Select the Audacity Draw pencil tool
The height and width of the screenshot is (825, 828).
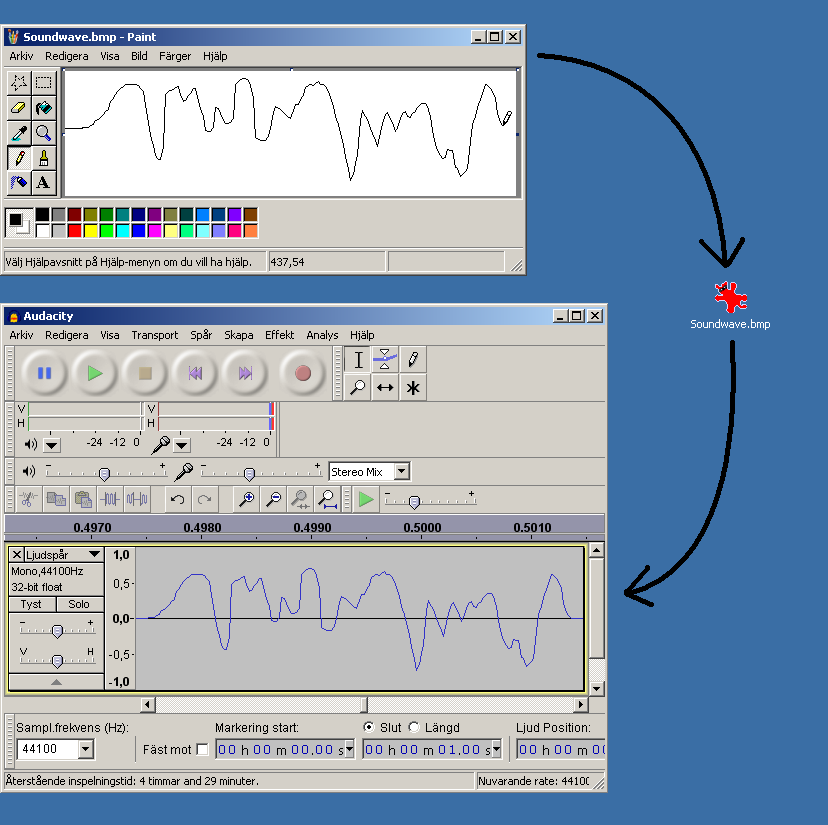click(413, 360)
